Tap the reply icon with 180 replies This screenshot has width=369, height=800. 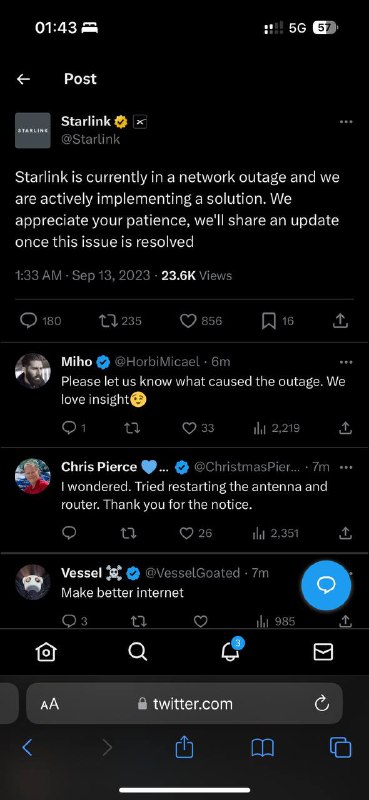pos(29,320)
